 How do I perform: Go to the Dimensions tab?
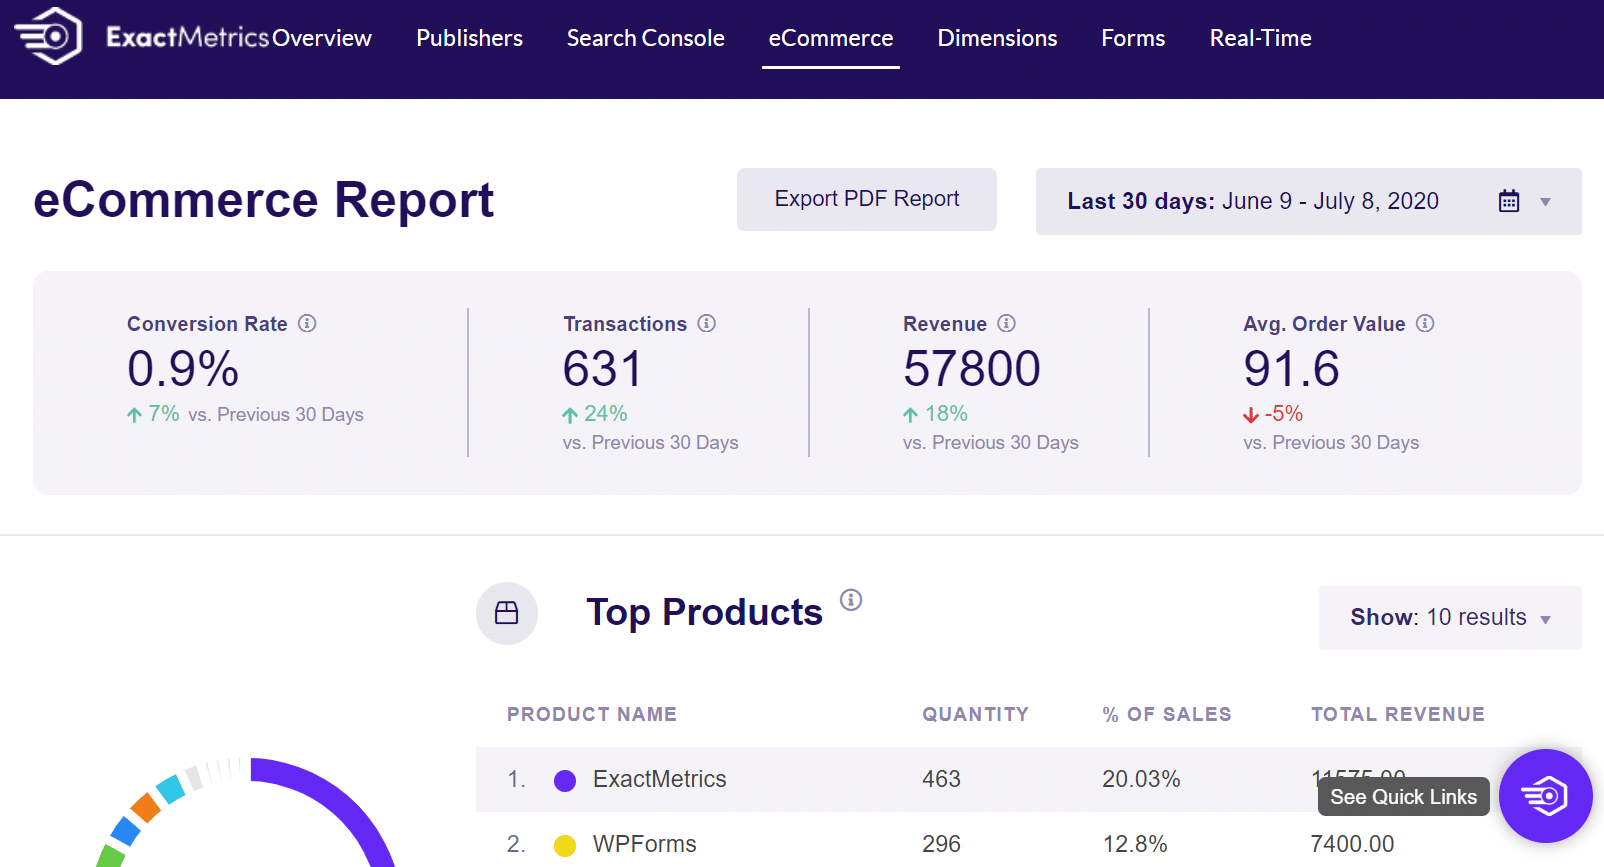997,38
